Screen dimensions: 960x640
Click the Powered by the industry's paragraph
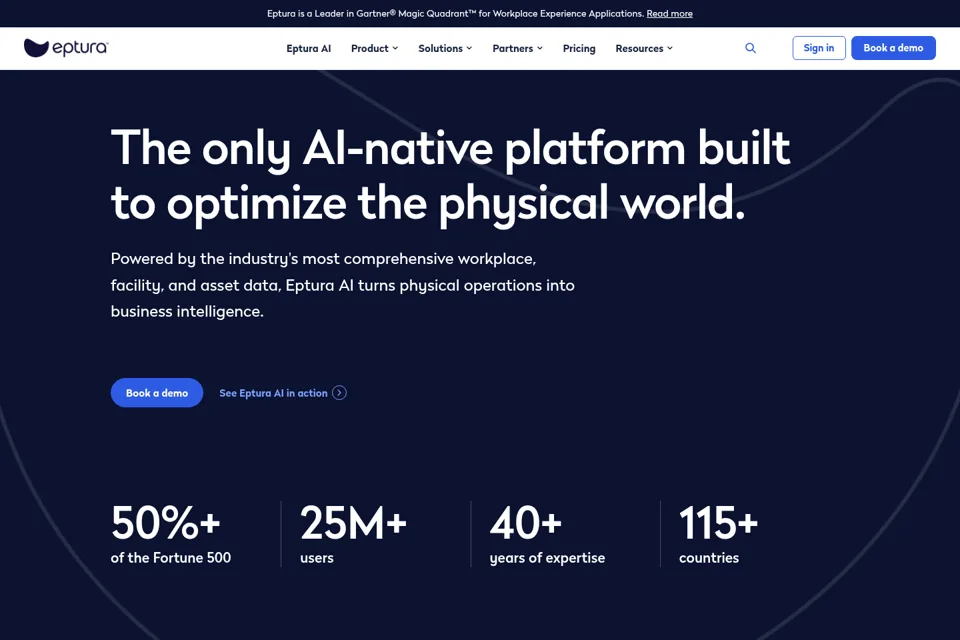pyautogui.click(x=342, y=285)
